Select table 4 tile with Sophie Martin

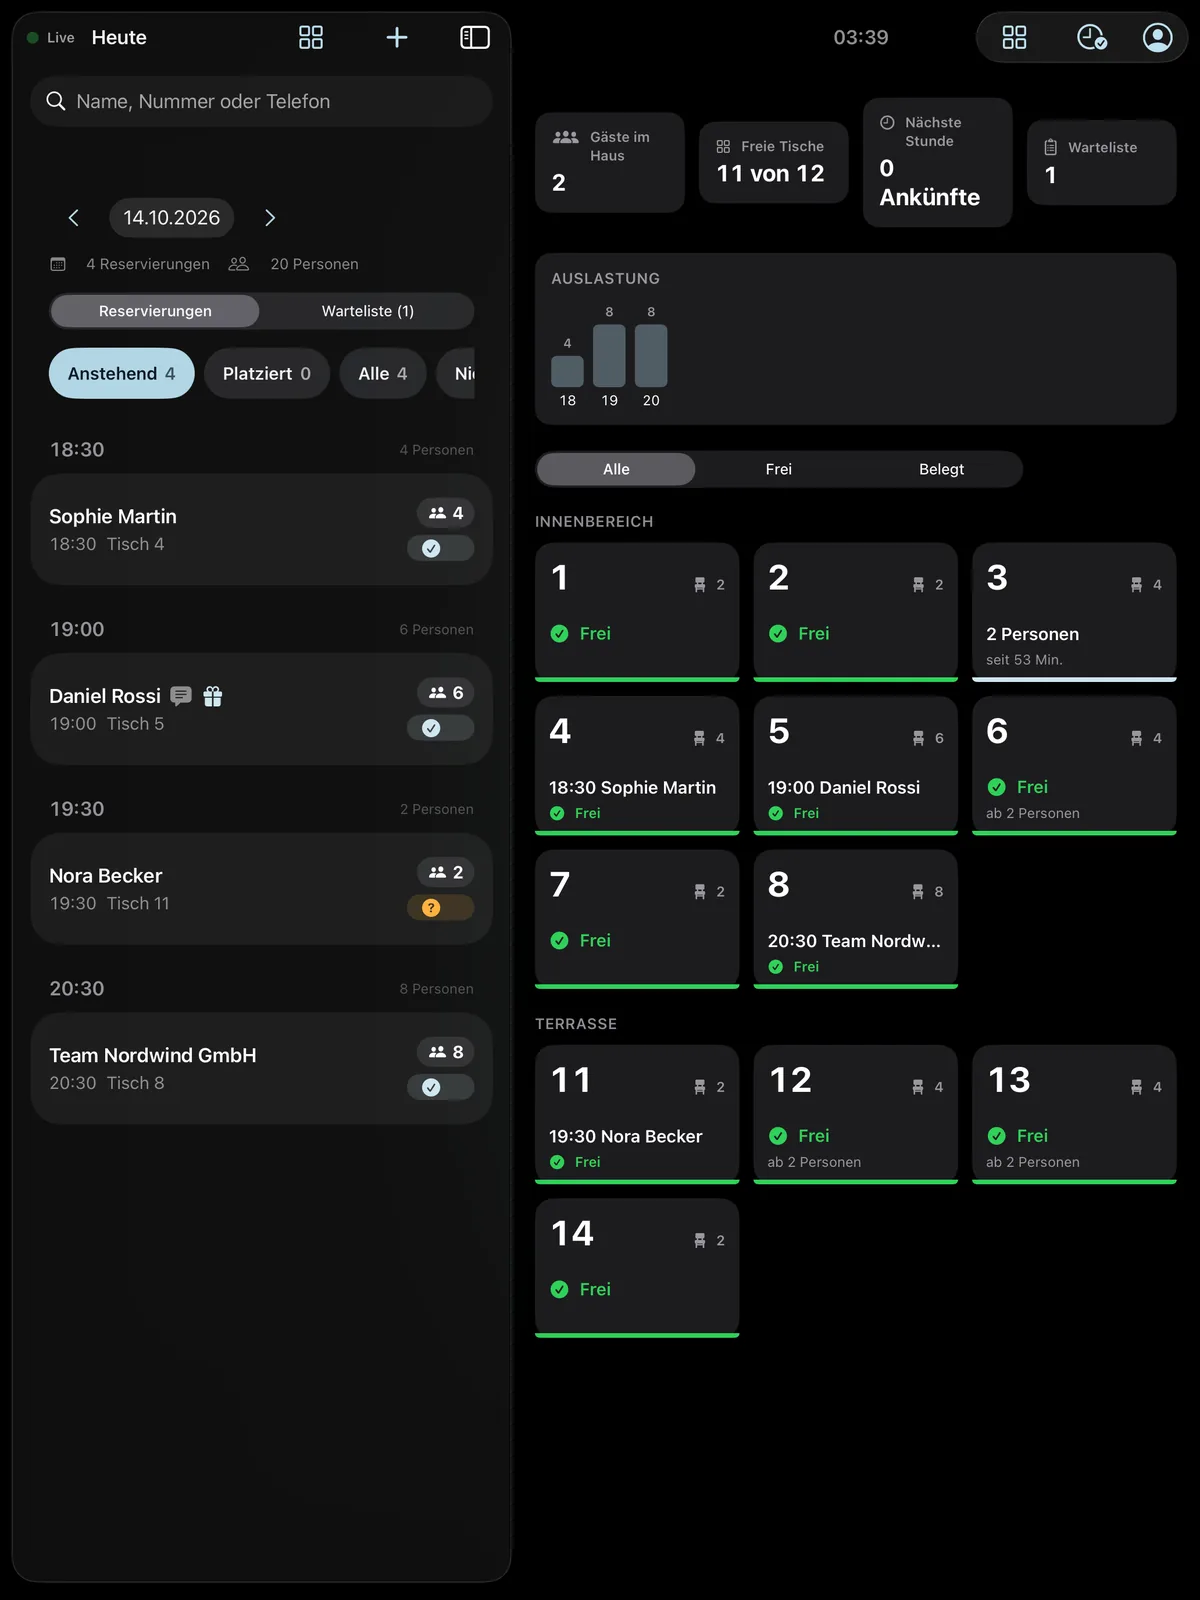[637, 766]
